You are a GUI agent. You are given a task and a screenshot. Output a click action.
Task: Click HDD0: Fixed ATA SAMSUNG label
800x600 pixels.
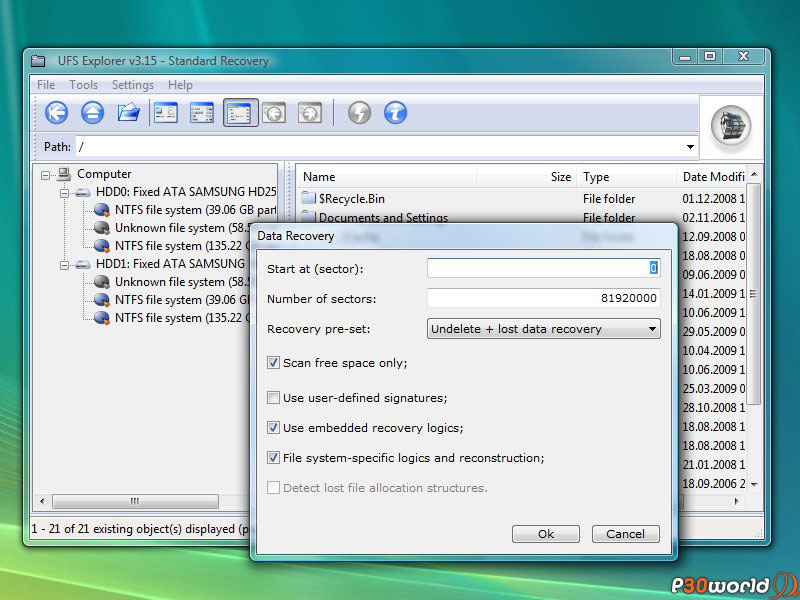click(x=186, y=192)
